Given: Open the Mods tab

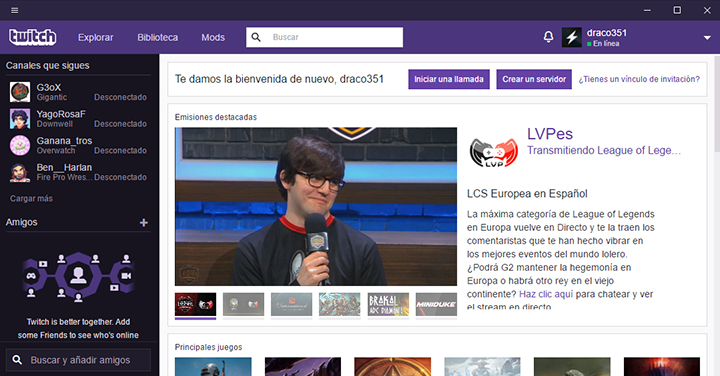Looking at the screenshot, I should click(x=213, y=38).
